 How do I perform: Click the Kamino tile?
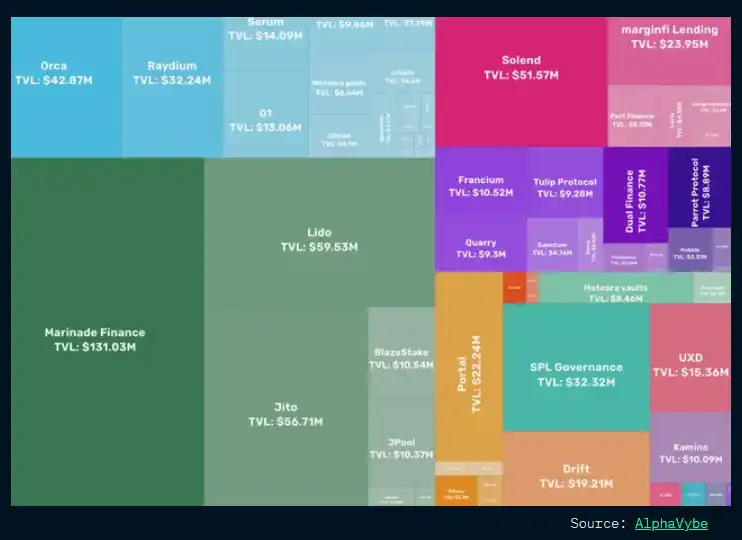(690, 452)
